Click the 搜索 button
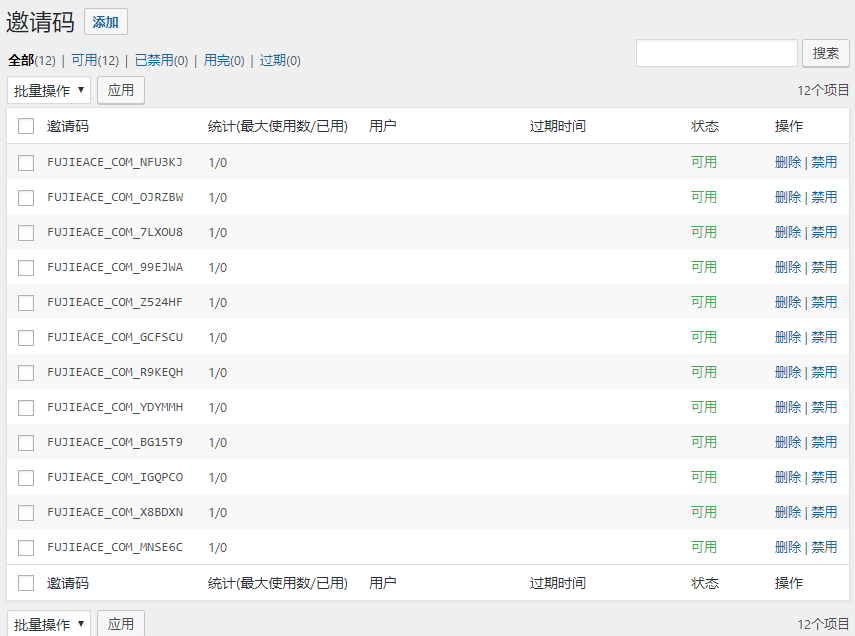 pyautogui.click(x=825, y=53)
